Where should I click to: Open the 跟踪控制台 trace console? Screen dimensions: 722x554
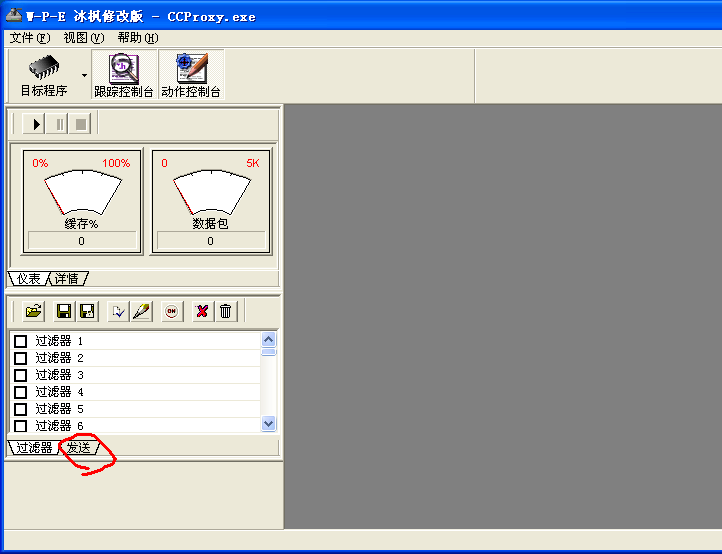[x=124, y=75]
